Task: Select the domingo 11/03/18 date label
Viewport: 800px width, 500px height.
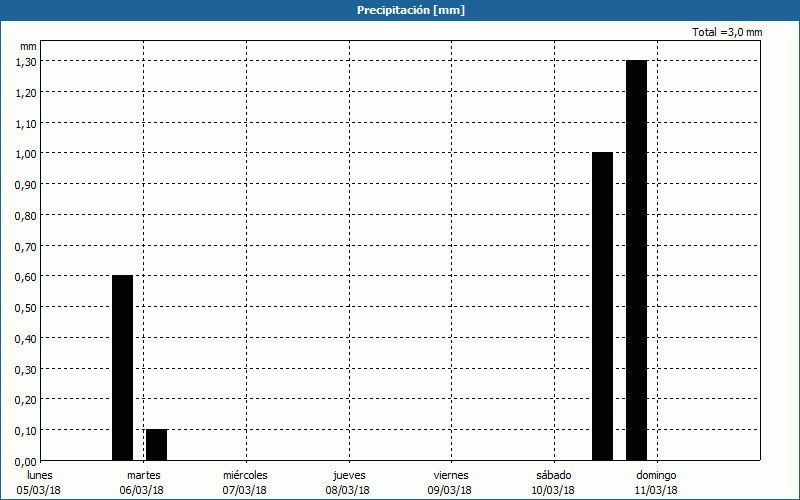Action: point(656,482)
